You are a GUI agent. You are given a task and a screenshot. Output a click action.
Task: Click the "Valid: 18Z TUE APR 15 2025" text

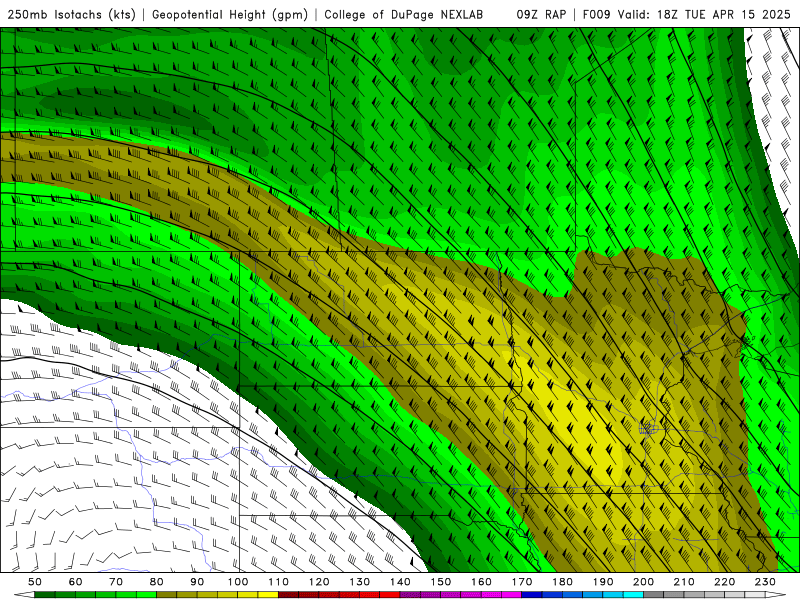[704, 14]
